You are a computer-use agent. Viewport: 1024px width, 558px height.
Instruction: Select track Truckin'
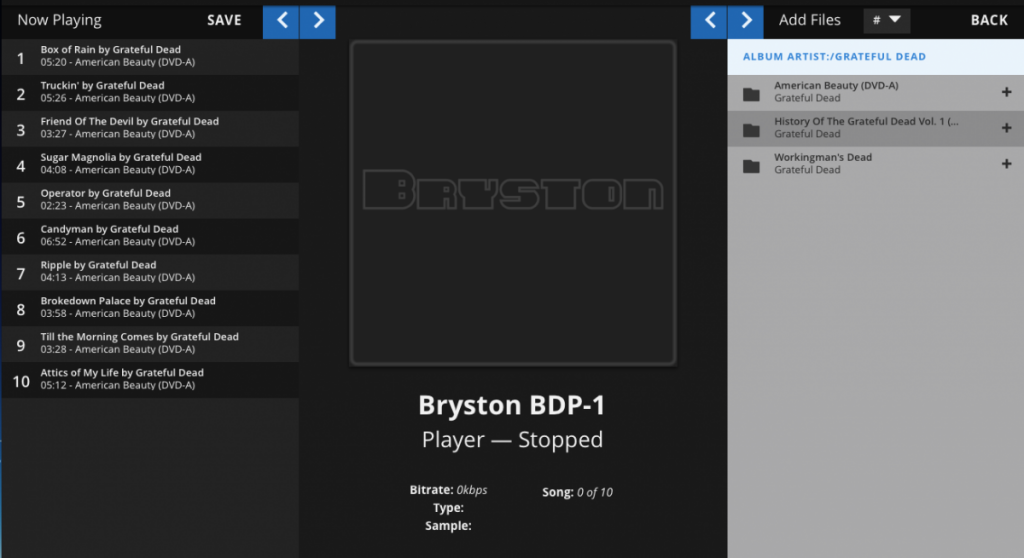[150, 93]
